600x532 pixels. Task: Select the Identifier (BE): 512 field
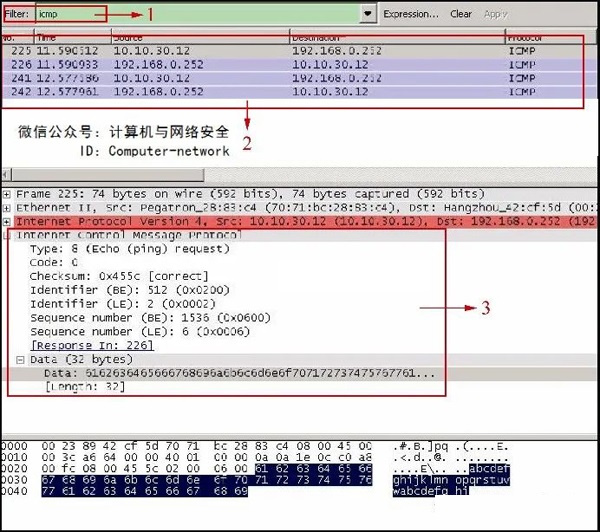point(130,290)
